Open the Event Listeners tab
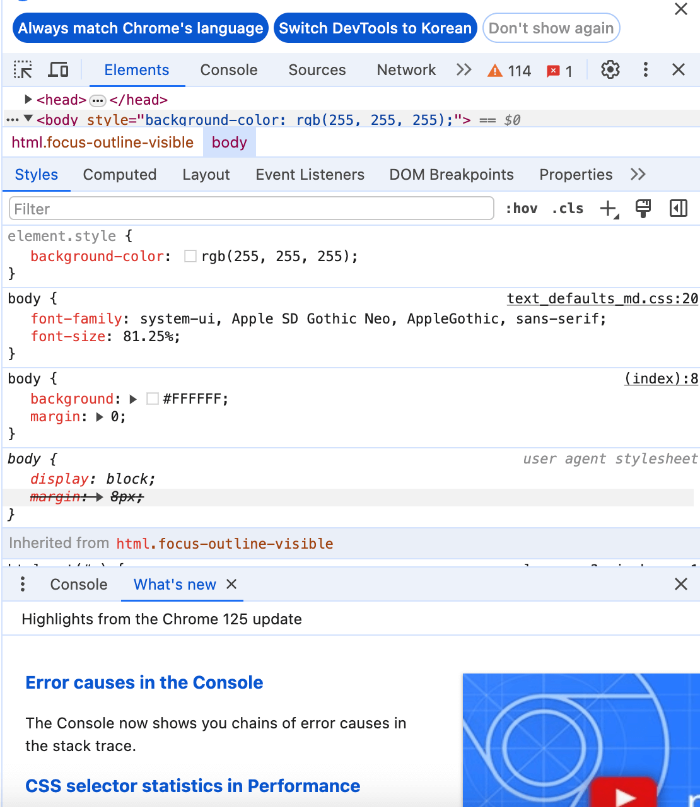Image resolution: width=700 pixels, height=807 pixels. pos(310,174)
